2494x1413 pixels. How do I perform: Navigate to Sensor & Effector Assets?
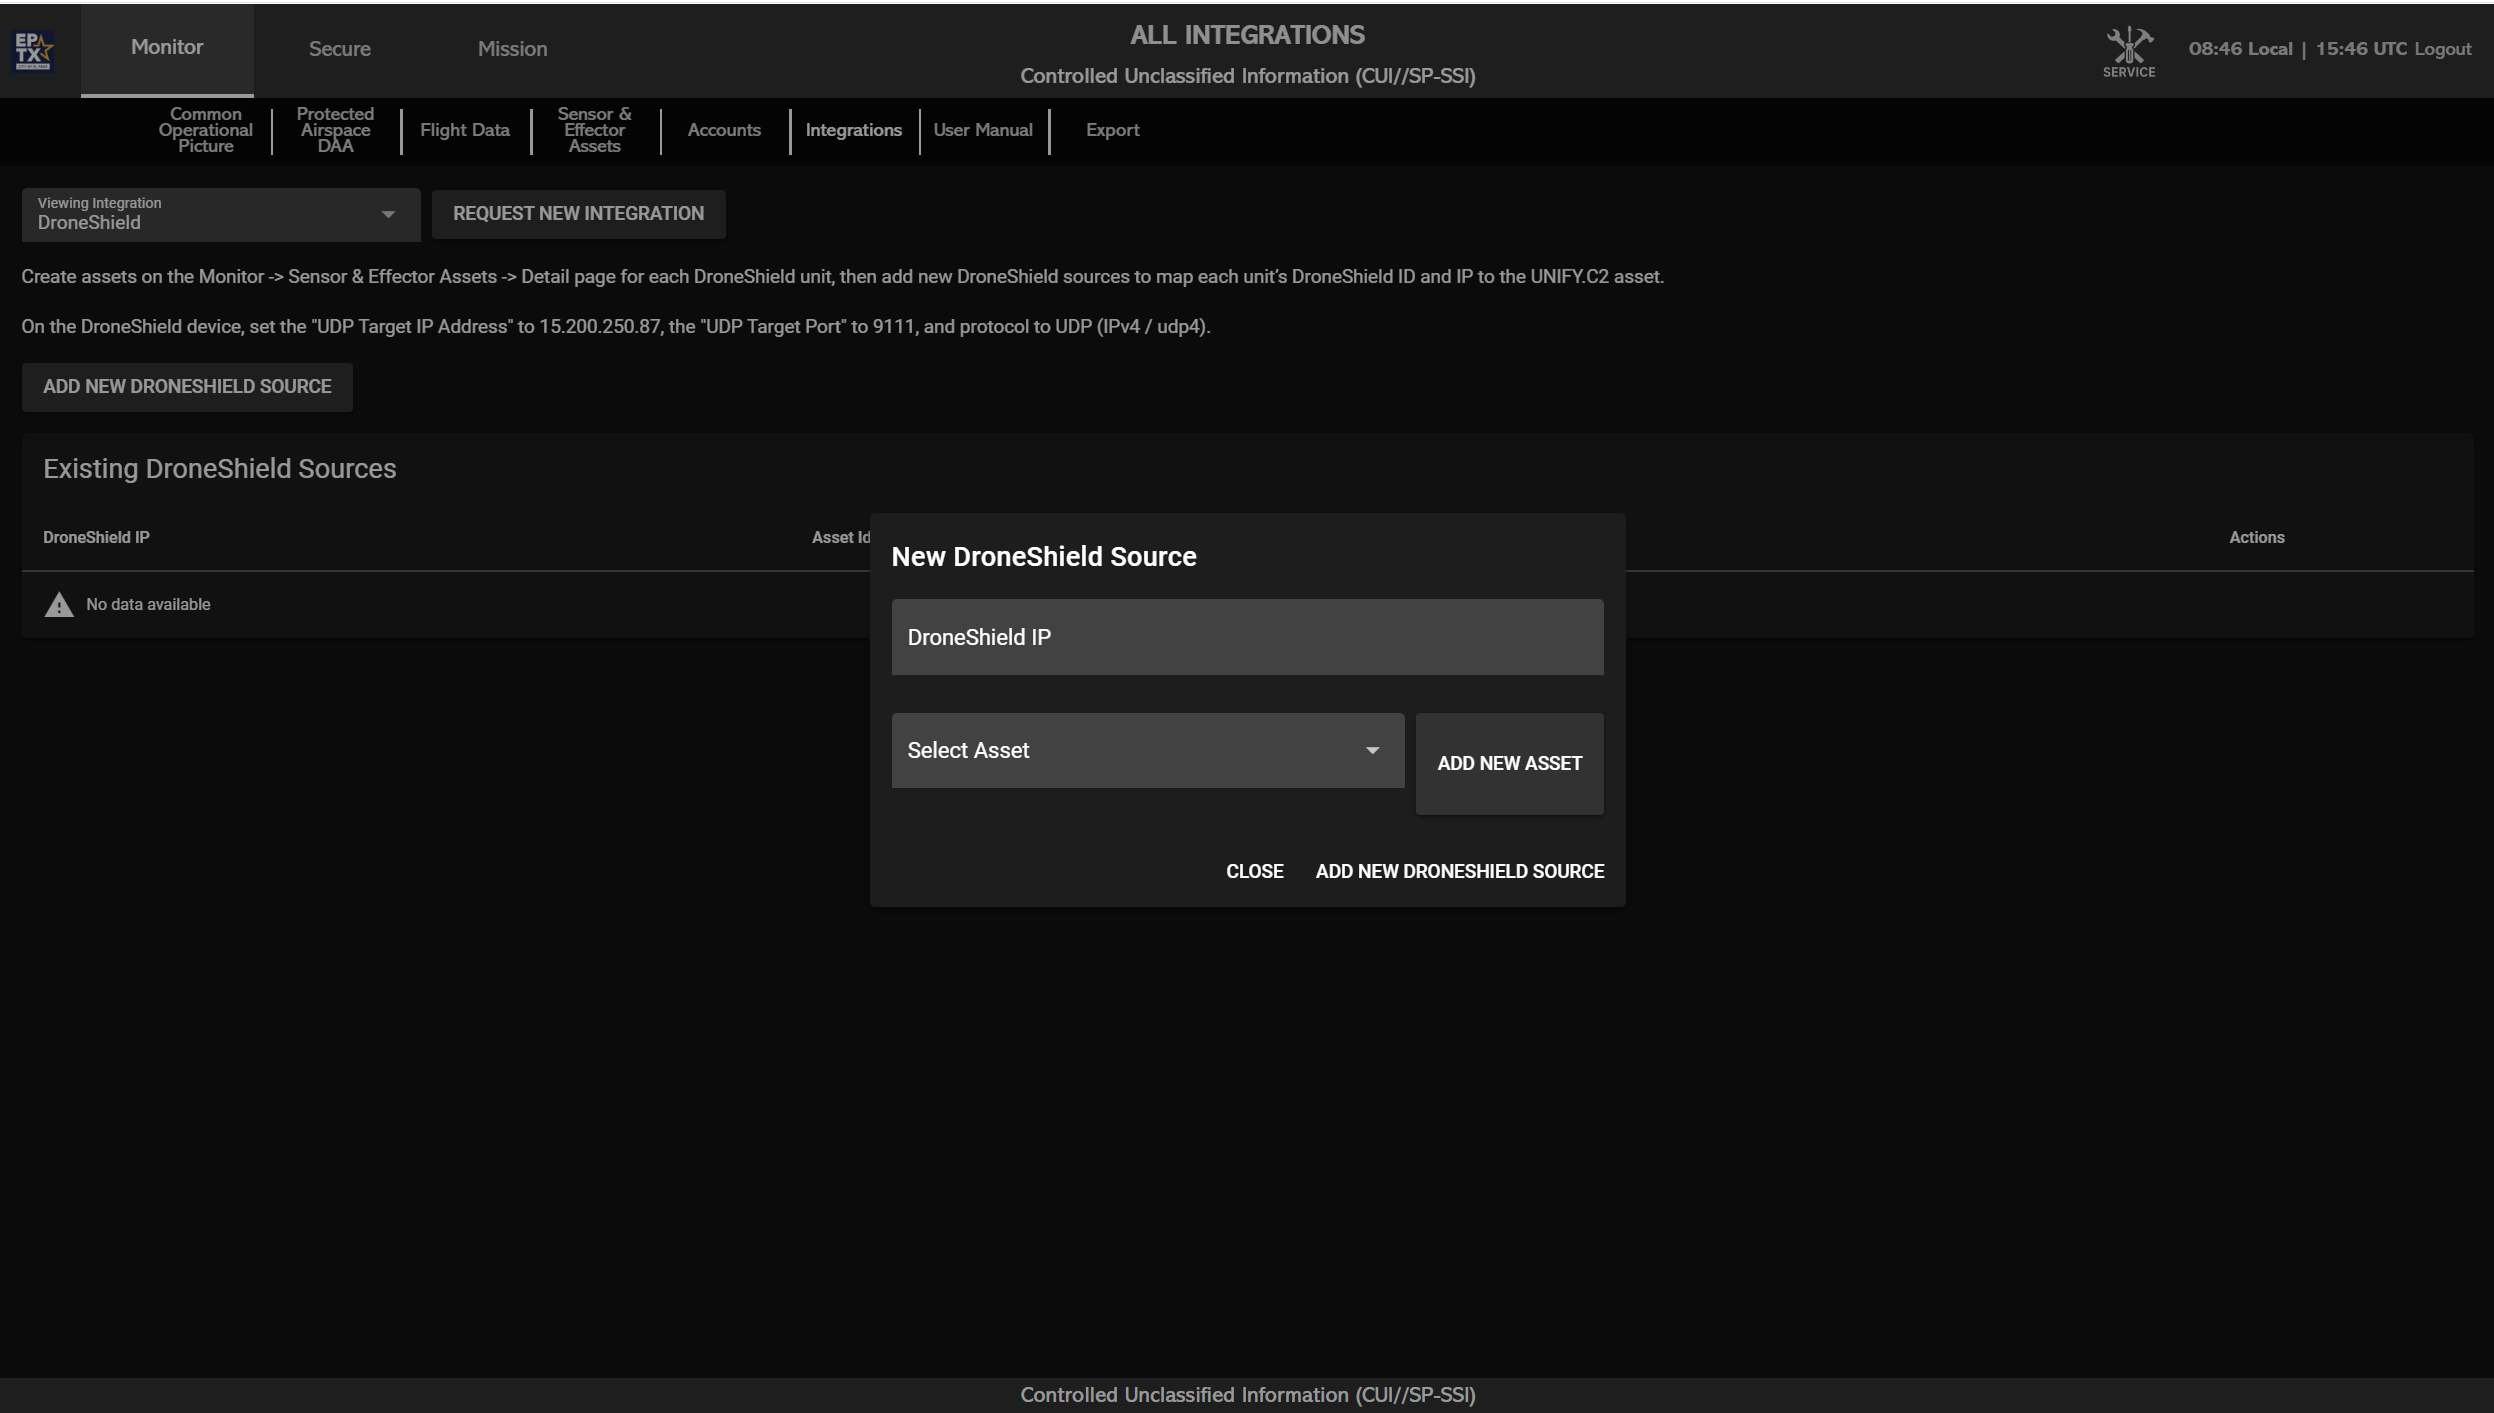594,130
